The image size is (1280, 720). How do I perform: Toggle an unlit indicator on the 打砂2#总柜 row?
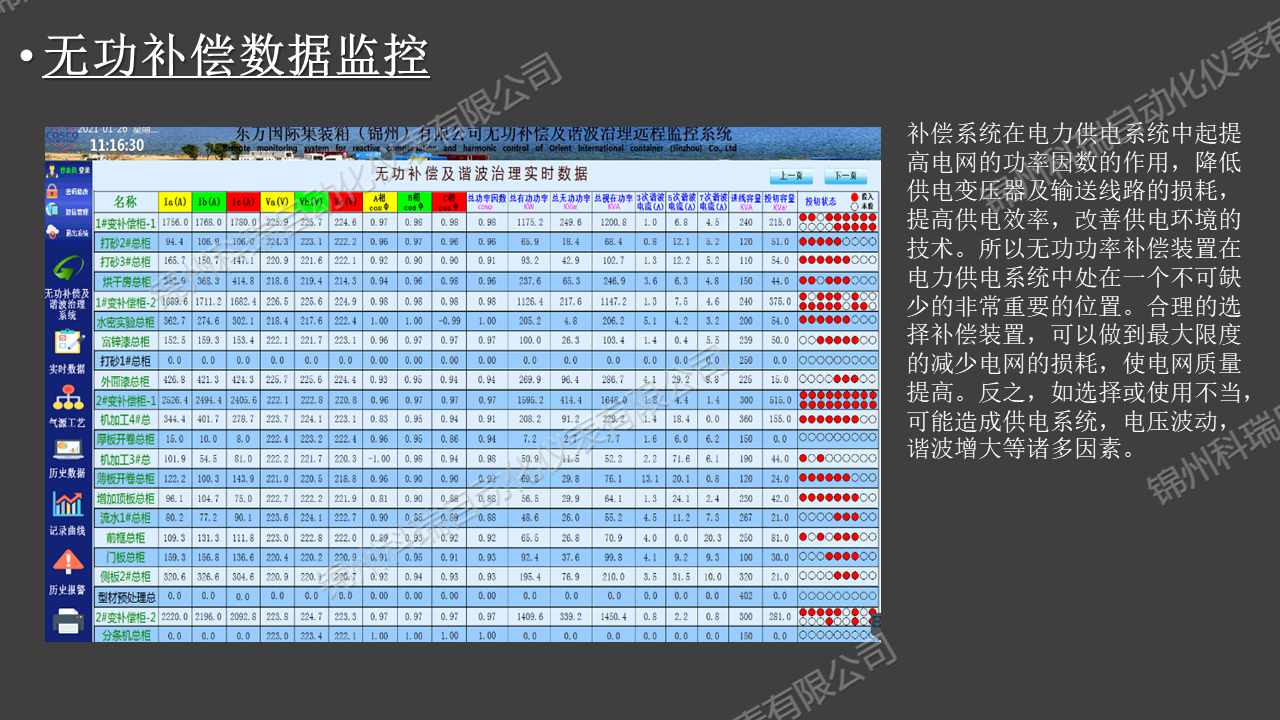(x=846, y=242)
